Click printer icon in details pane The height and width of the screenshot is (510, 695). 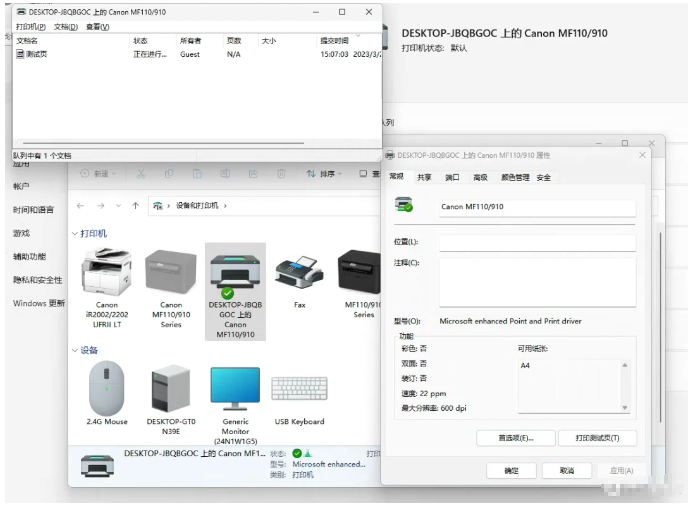pyautogui.click(x=98, y=466)
